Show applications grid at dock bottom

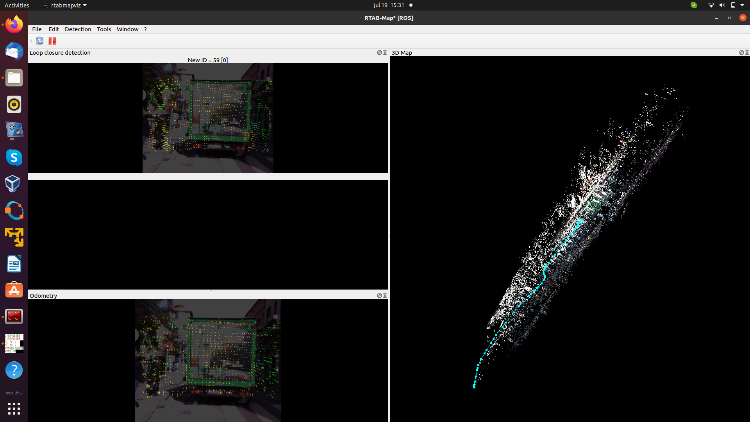[x=14, y=408]
